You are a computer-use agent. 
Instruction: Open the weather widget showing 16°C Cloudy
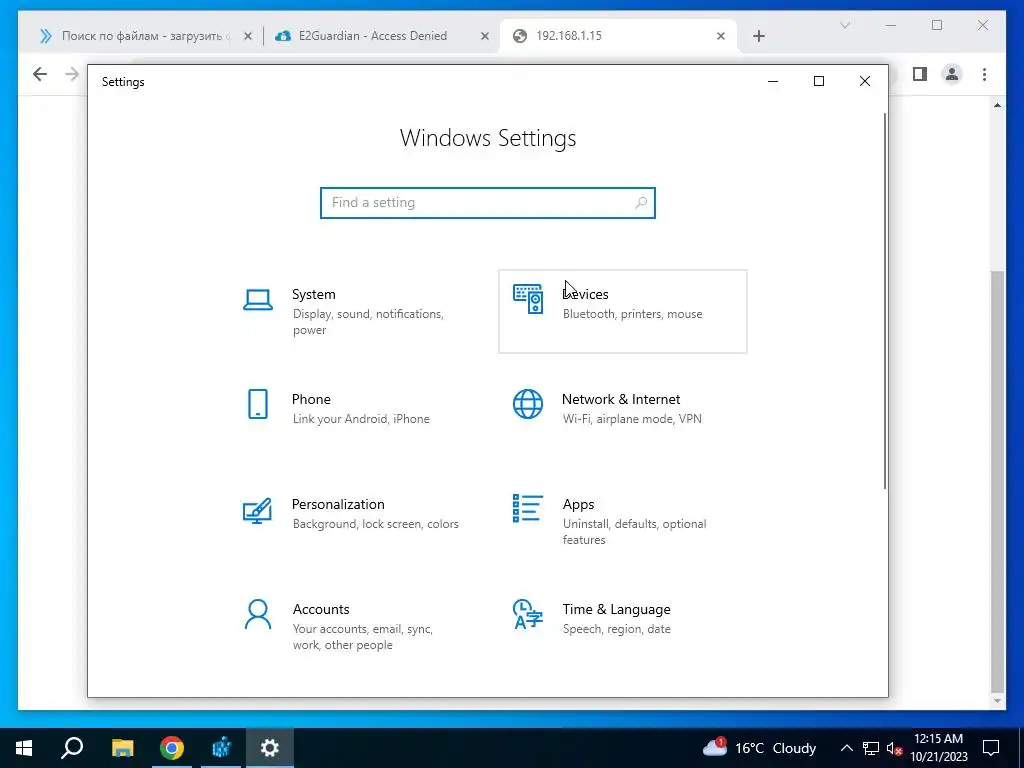click(760, 748)
